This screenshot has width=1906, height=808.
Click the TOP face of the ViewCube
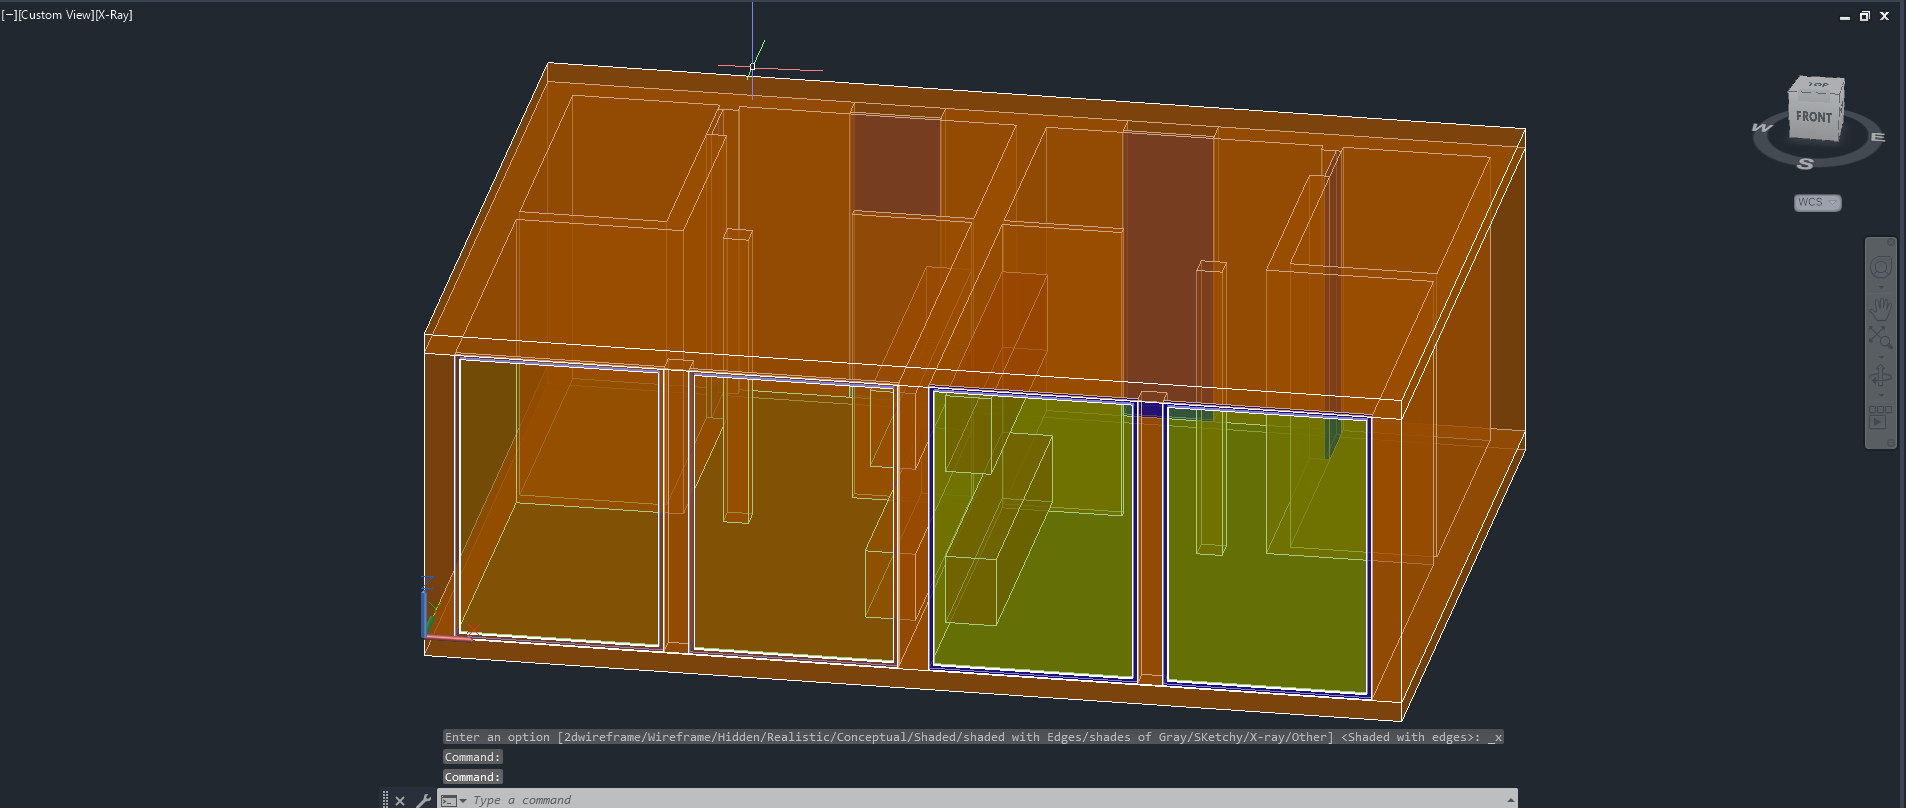tap(1818, 84)
